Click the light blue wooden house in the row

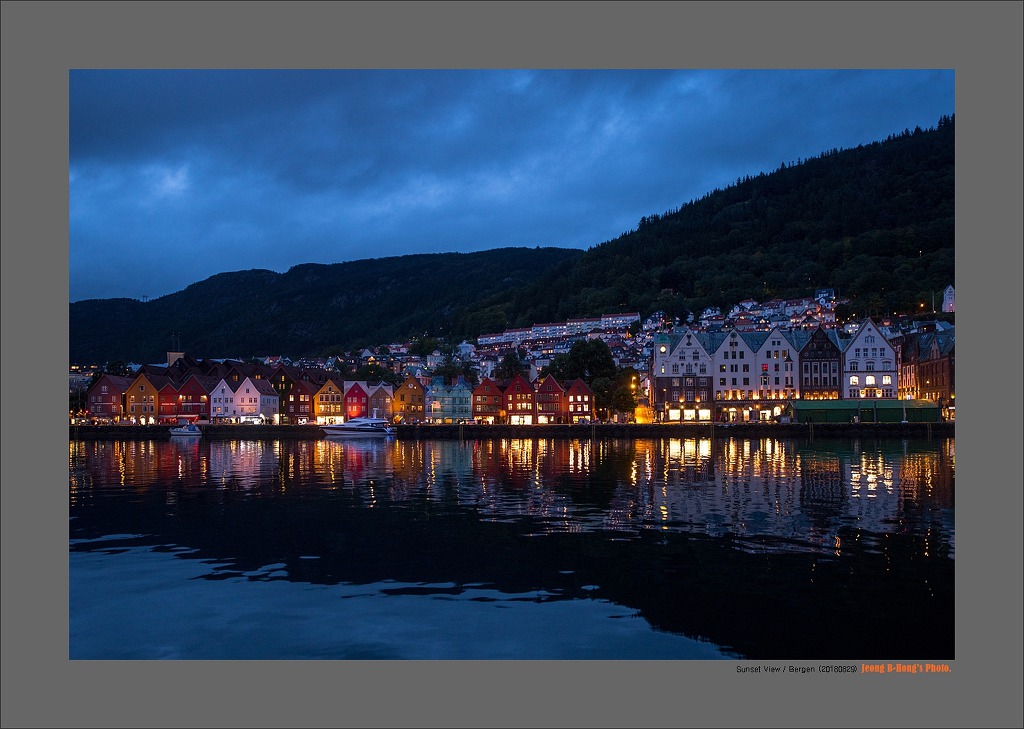(x=449, y=400)
